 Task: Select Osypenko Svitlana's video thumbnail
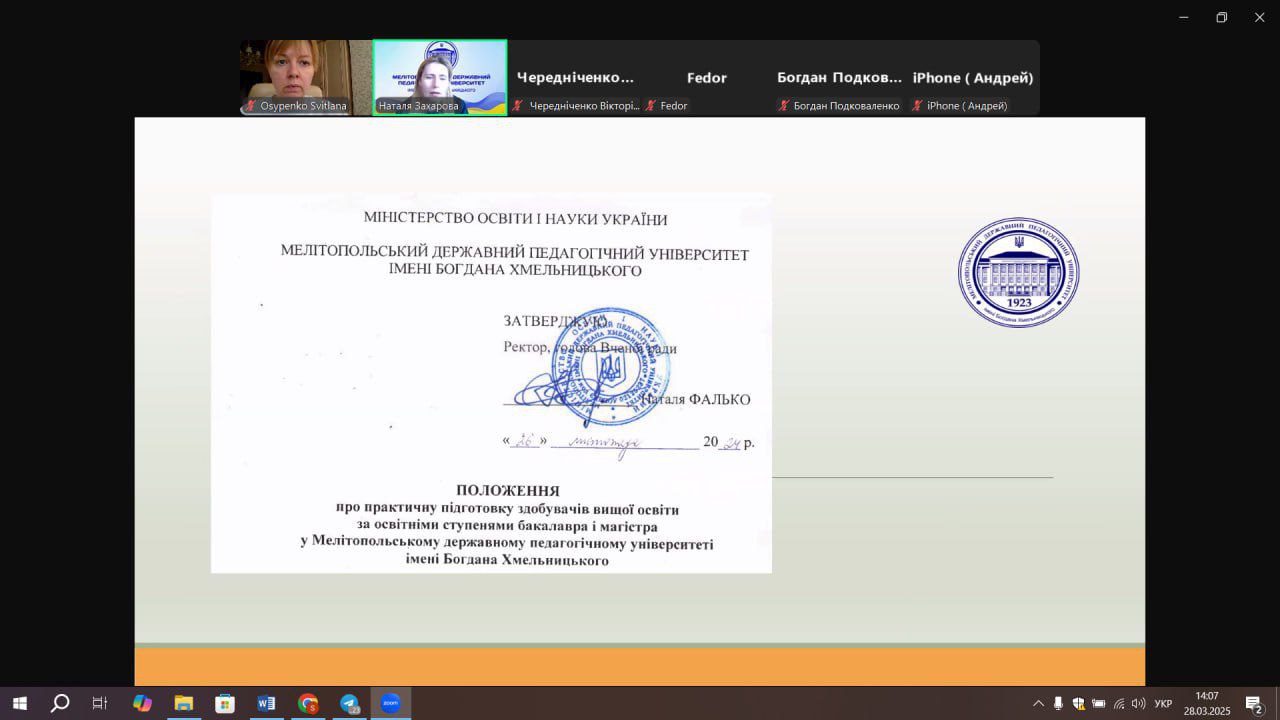coord(305,77)
